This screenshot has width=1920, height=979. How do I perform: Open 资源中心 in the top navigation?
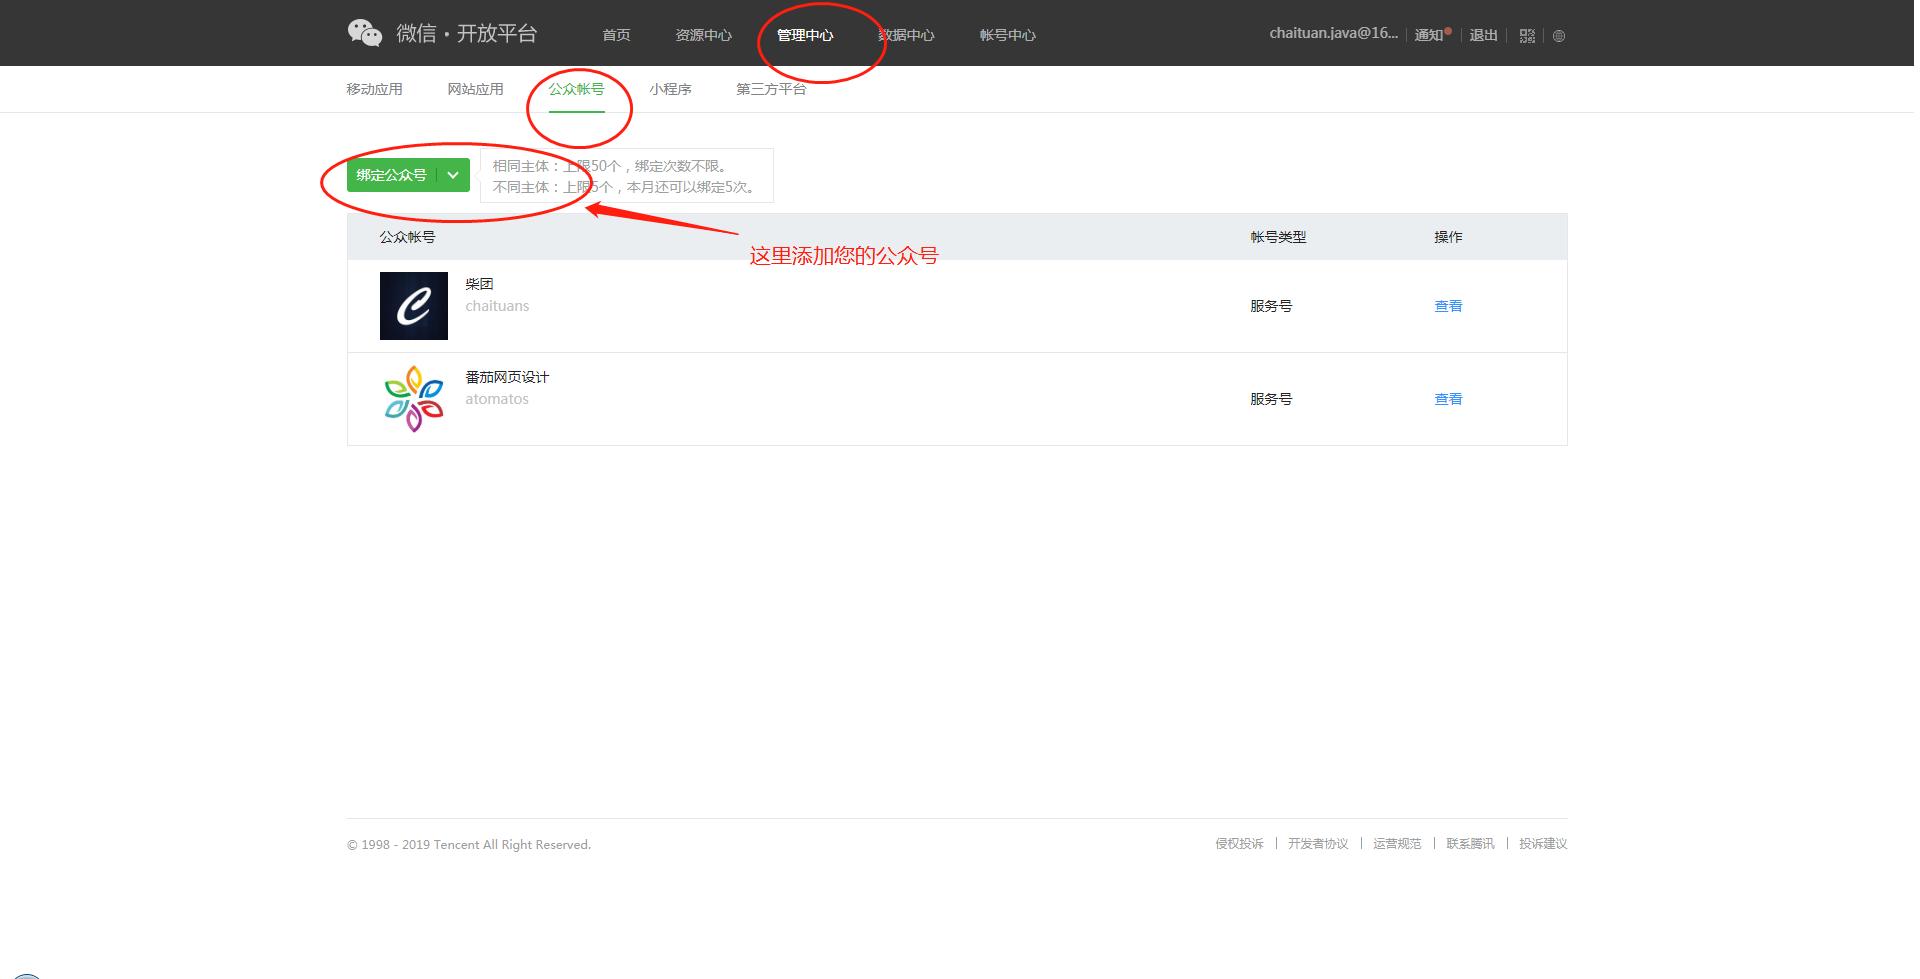[x=703, y=35]
